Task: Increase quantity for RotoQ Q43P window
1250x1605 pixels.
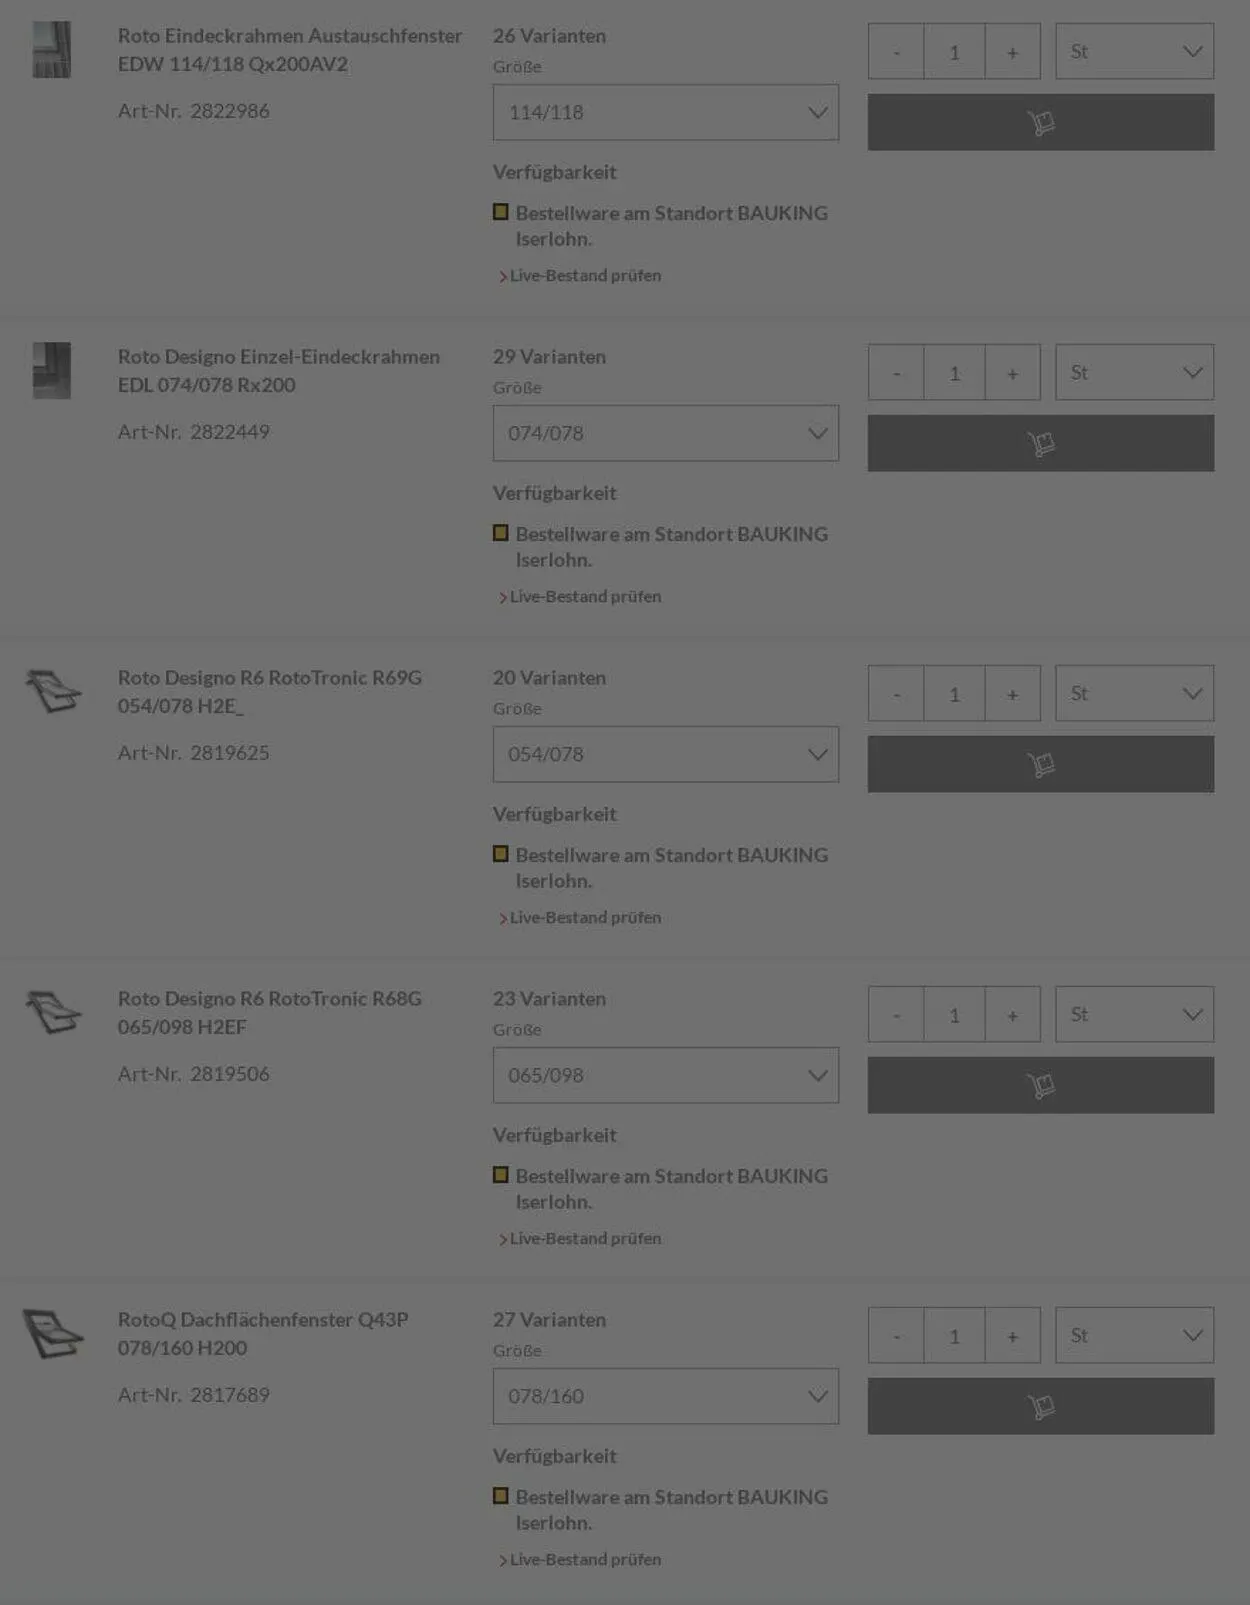Action: 1012,1335
